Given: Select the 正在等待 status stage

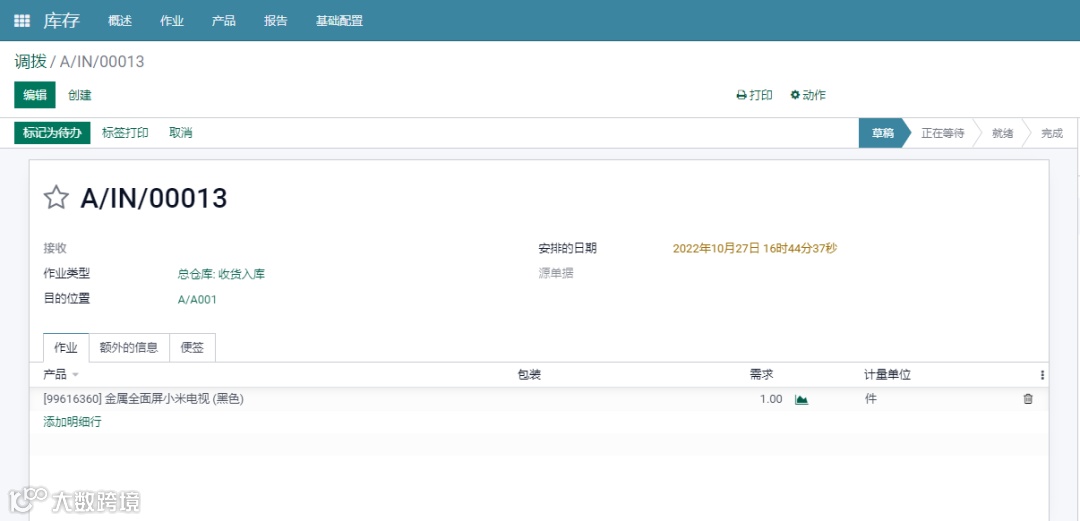Looking at the screenshot, I should click(x=942, y=134).
